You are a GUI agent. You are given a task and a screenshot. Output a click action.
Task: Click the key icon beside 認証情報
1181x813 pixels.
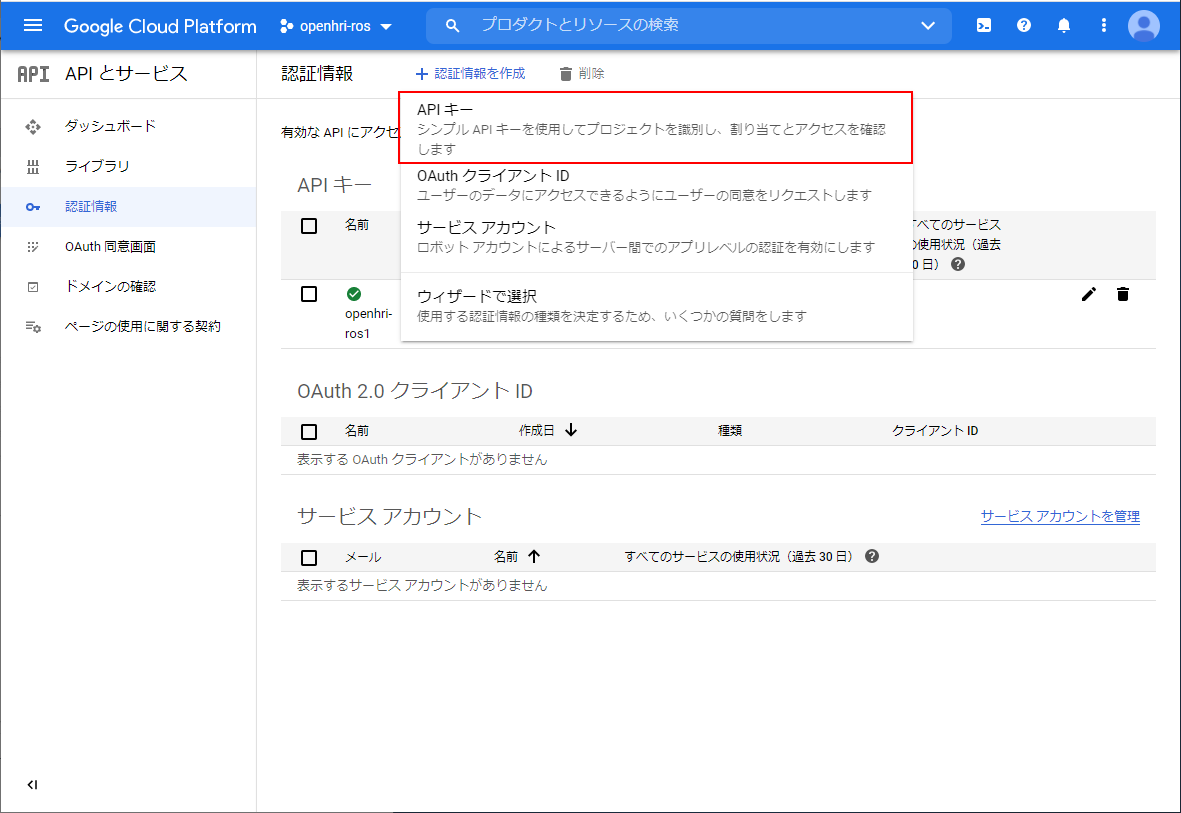coord(32,207)
